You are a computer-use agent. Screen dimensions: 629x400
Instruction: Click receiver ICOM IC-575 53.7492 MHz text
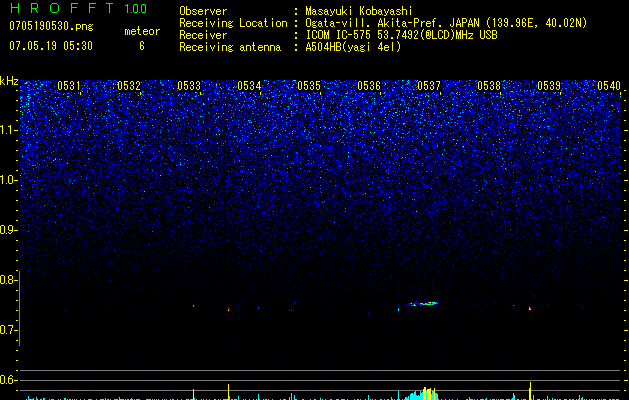pyautogui.click(x=401, y=35)
